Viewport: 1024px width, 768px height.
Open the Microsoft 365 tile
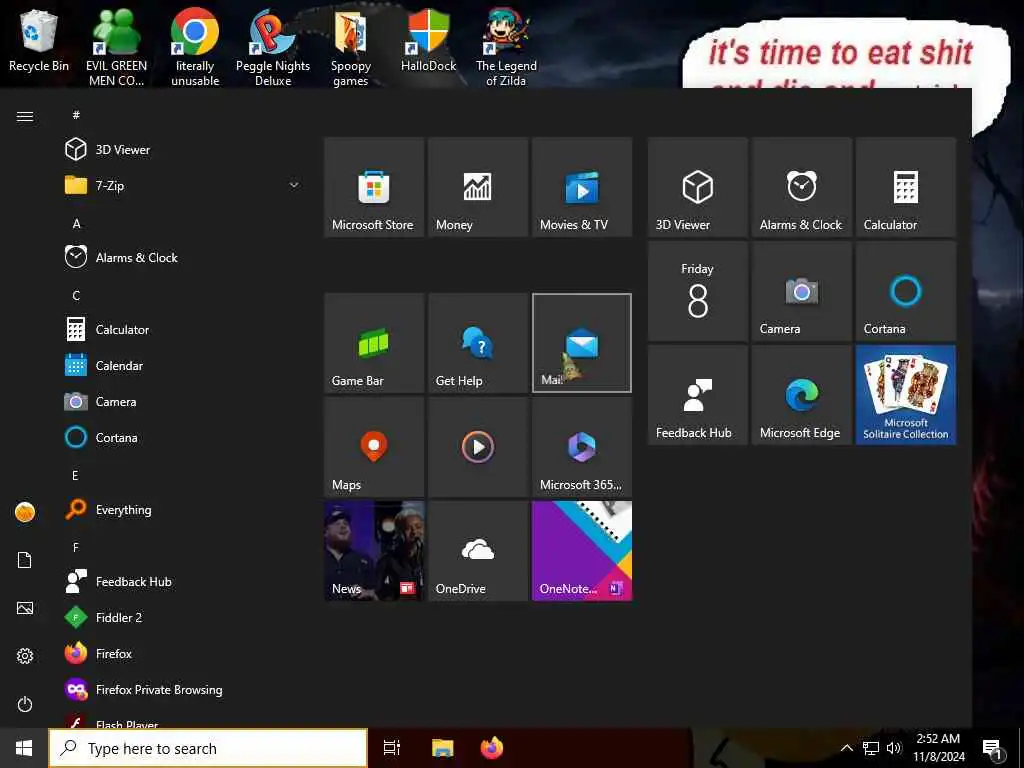[x=582, y=447]
